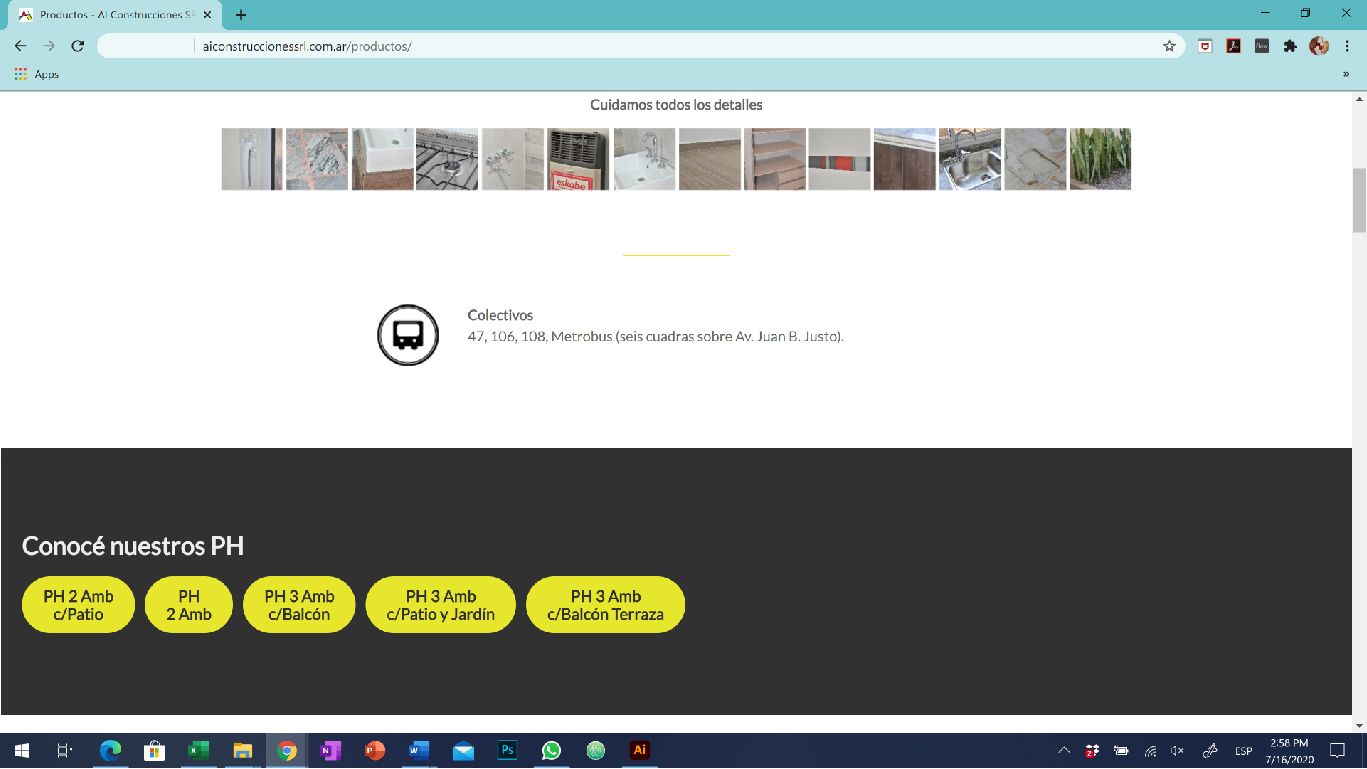Reload the page
1367x769 pixels.
click(78, 46)
